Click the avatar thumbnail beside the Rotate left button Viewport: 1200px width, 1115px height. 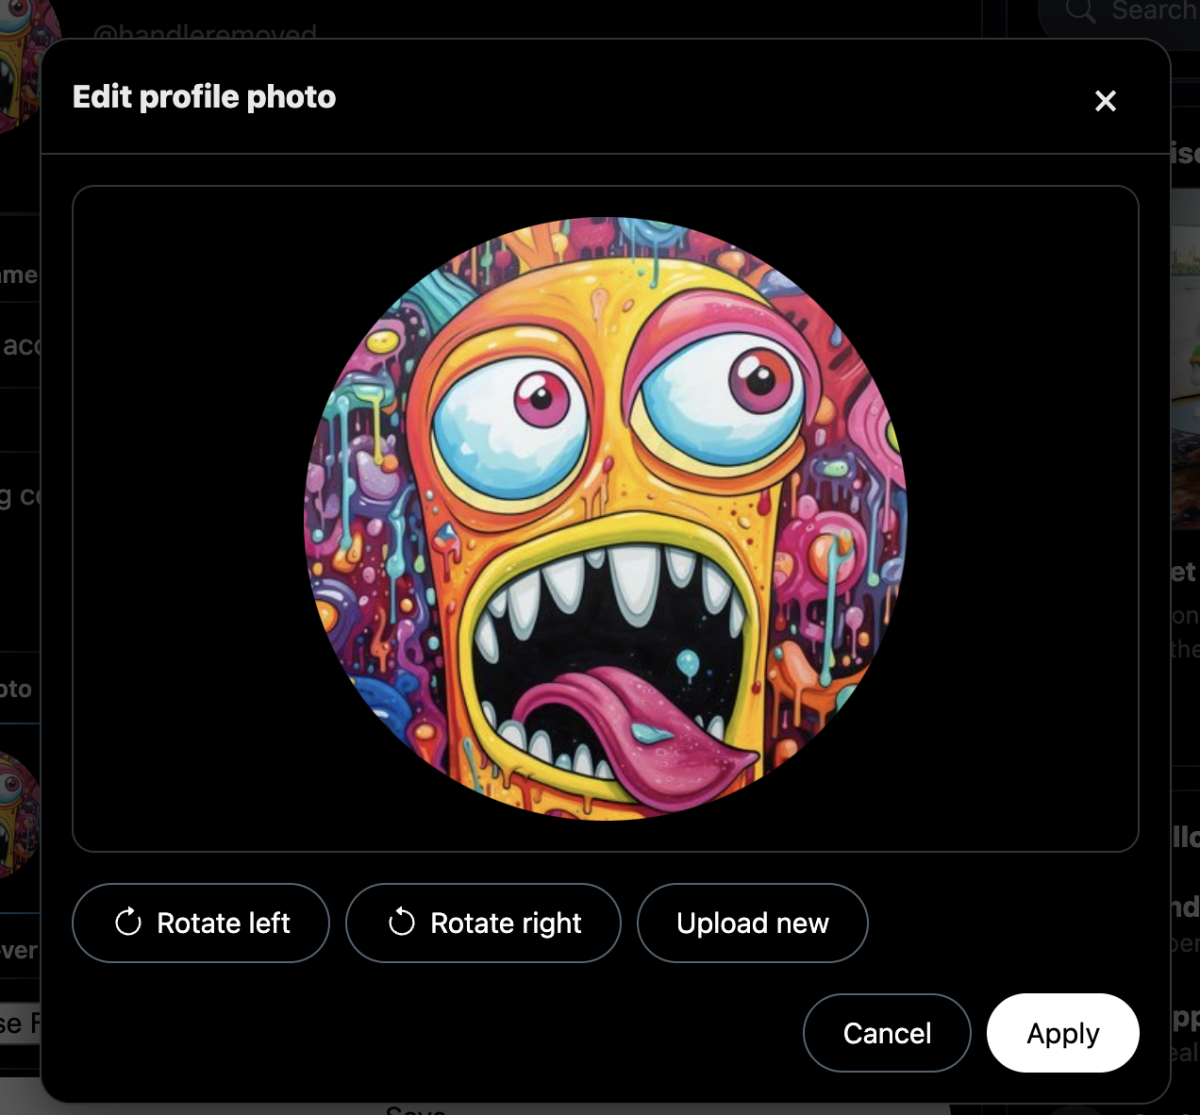19,814
